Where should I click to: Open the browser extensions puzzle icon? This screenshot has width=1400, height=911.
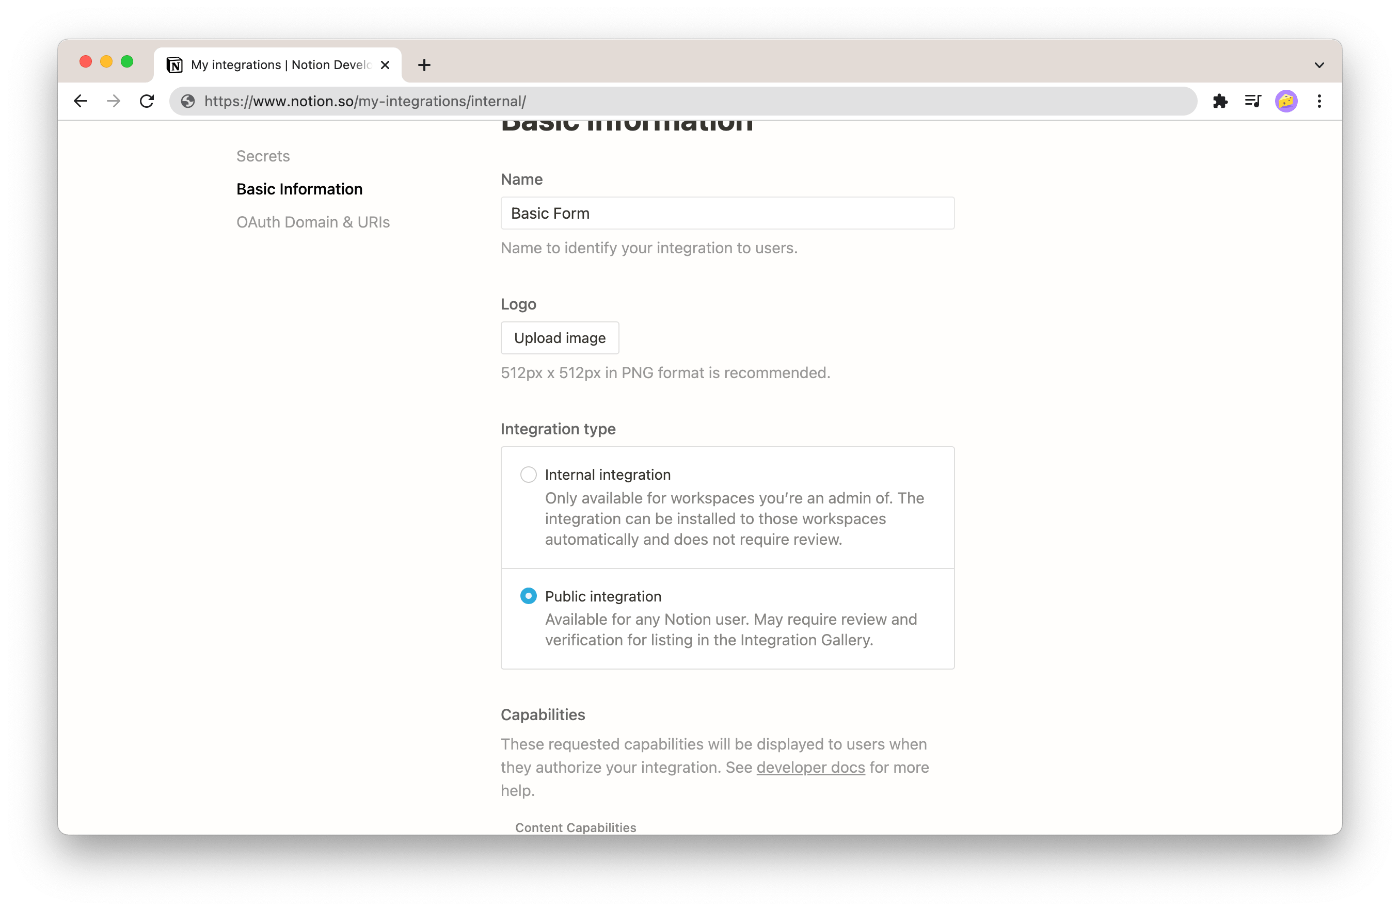[x=1220, y=101]
